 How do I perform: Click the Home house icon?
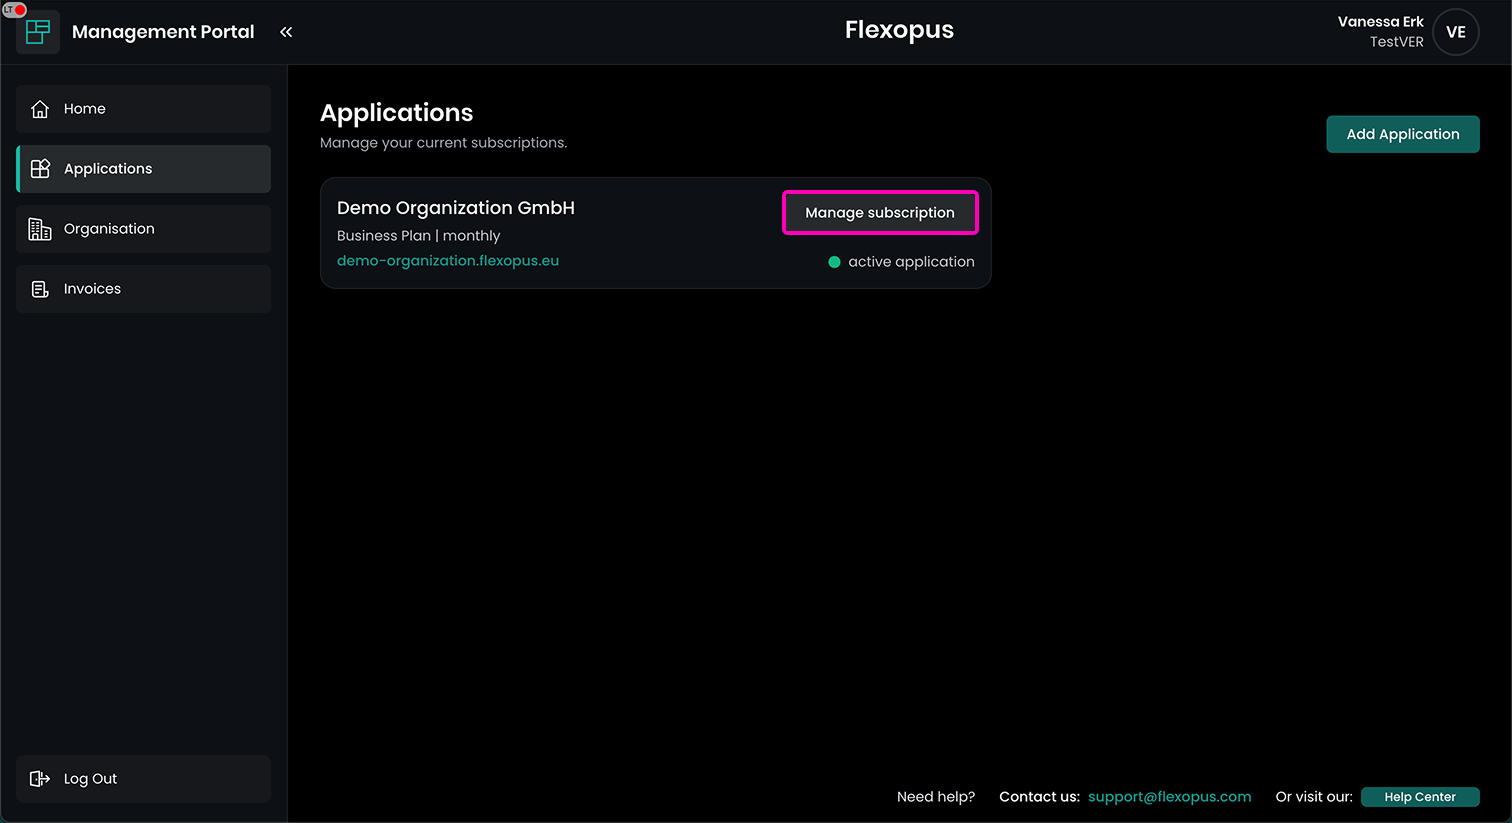(x=40, y=109)
